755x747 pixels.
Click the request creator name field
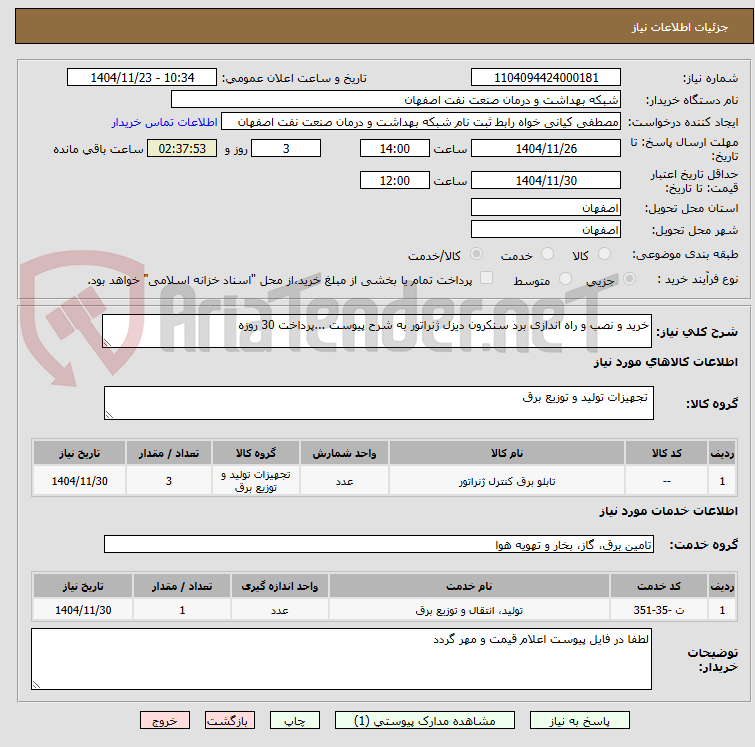(421, 122)
